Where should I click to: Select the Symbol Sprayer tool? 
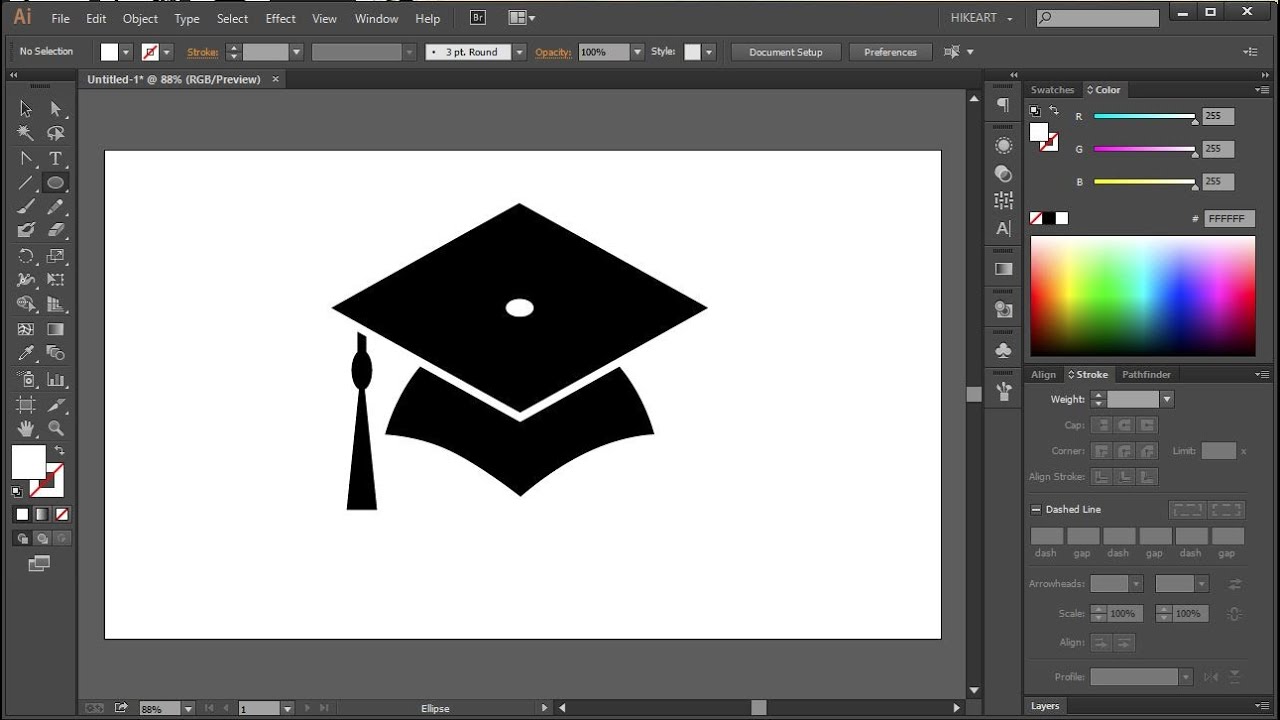[26, 379]
